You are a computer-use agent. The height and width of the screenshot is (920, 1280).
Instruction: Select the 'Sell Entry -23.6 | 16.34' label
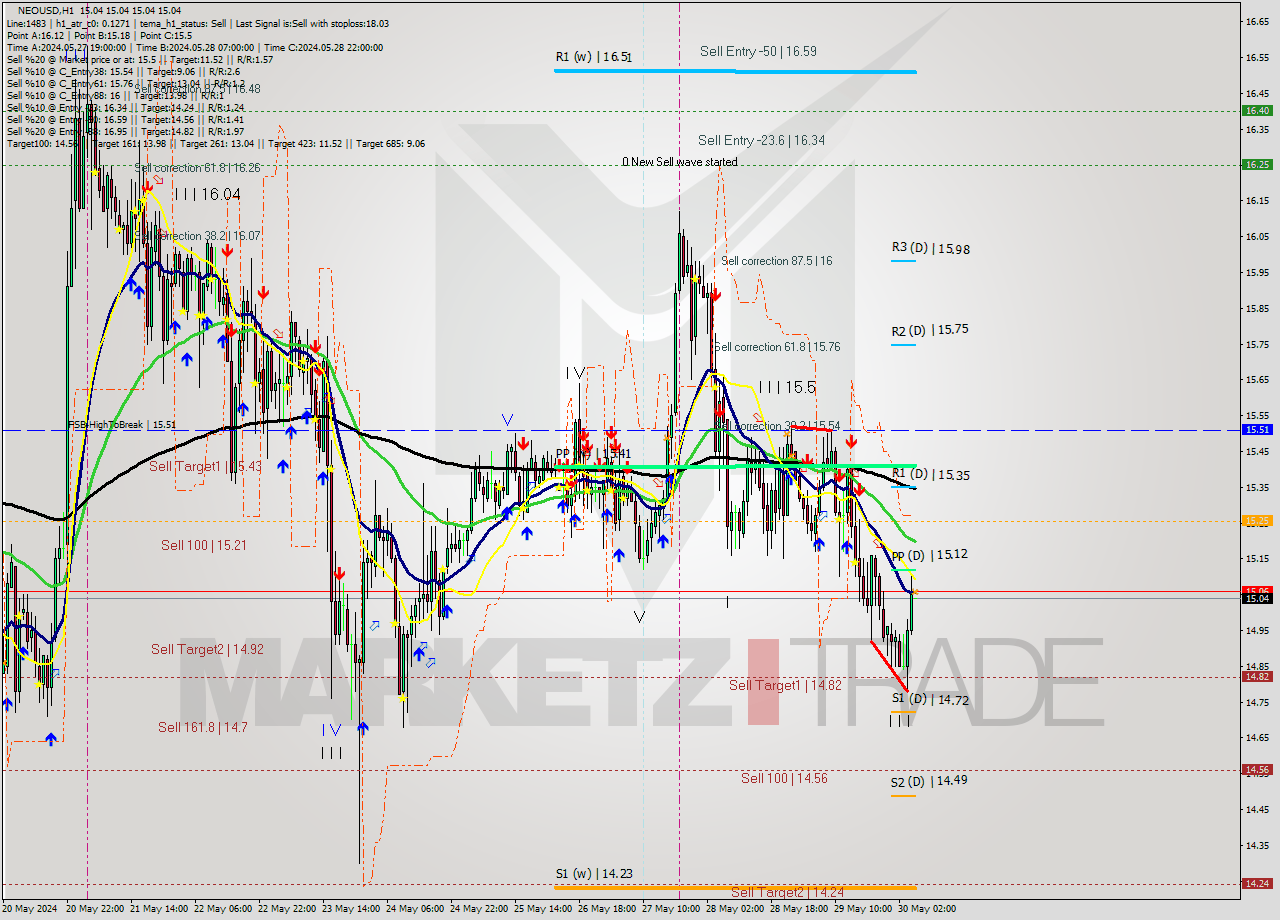click(761, 141)
